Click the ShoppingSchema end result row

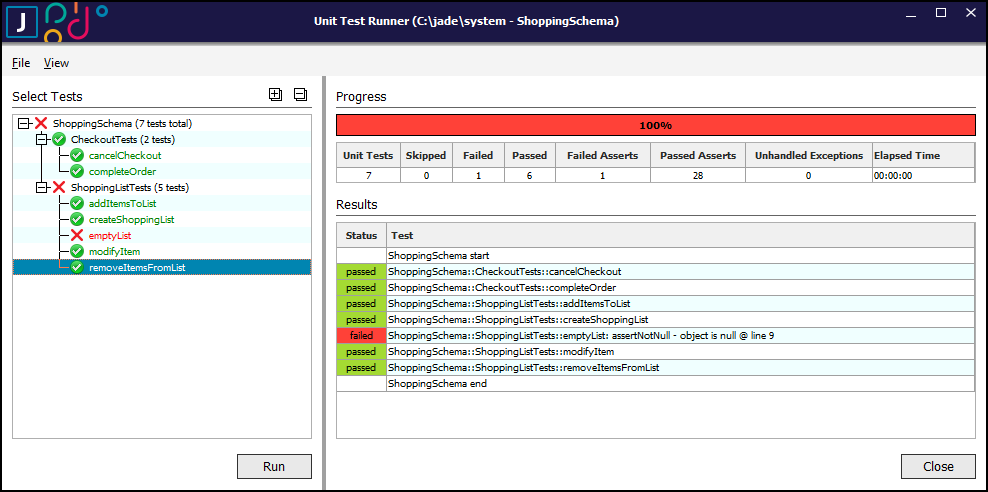[x=681, y=384]
